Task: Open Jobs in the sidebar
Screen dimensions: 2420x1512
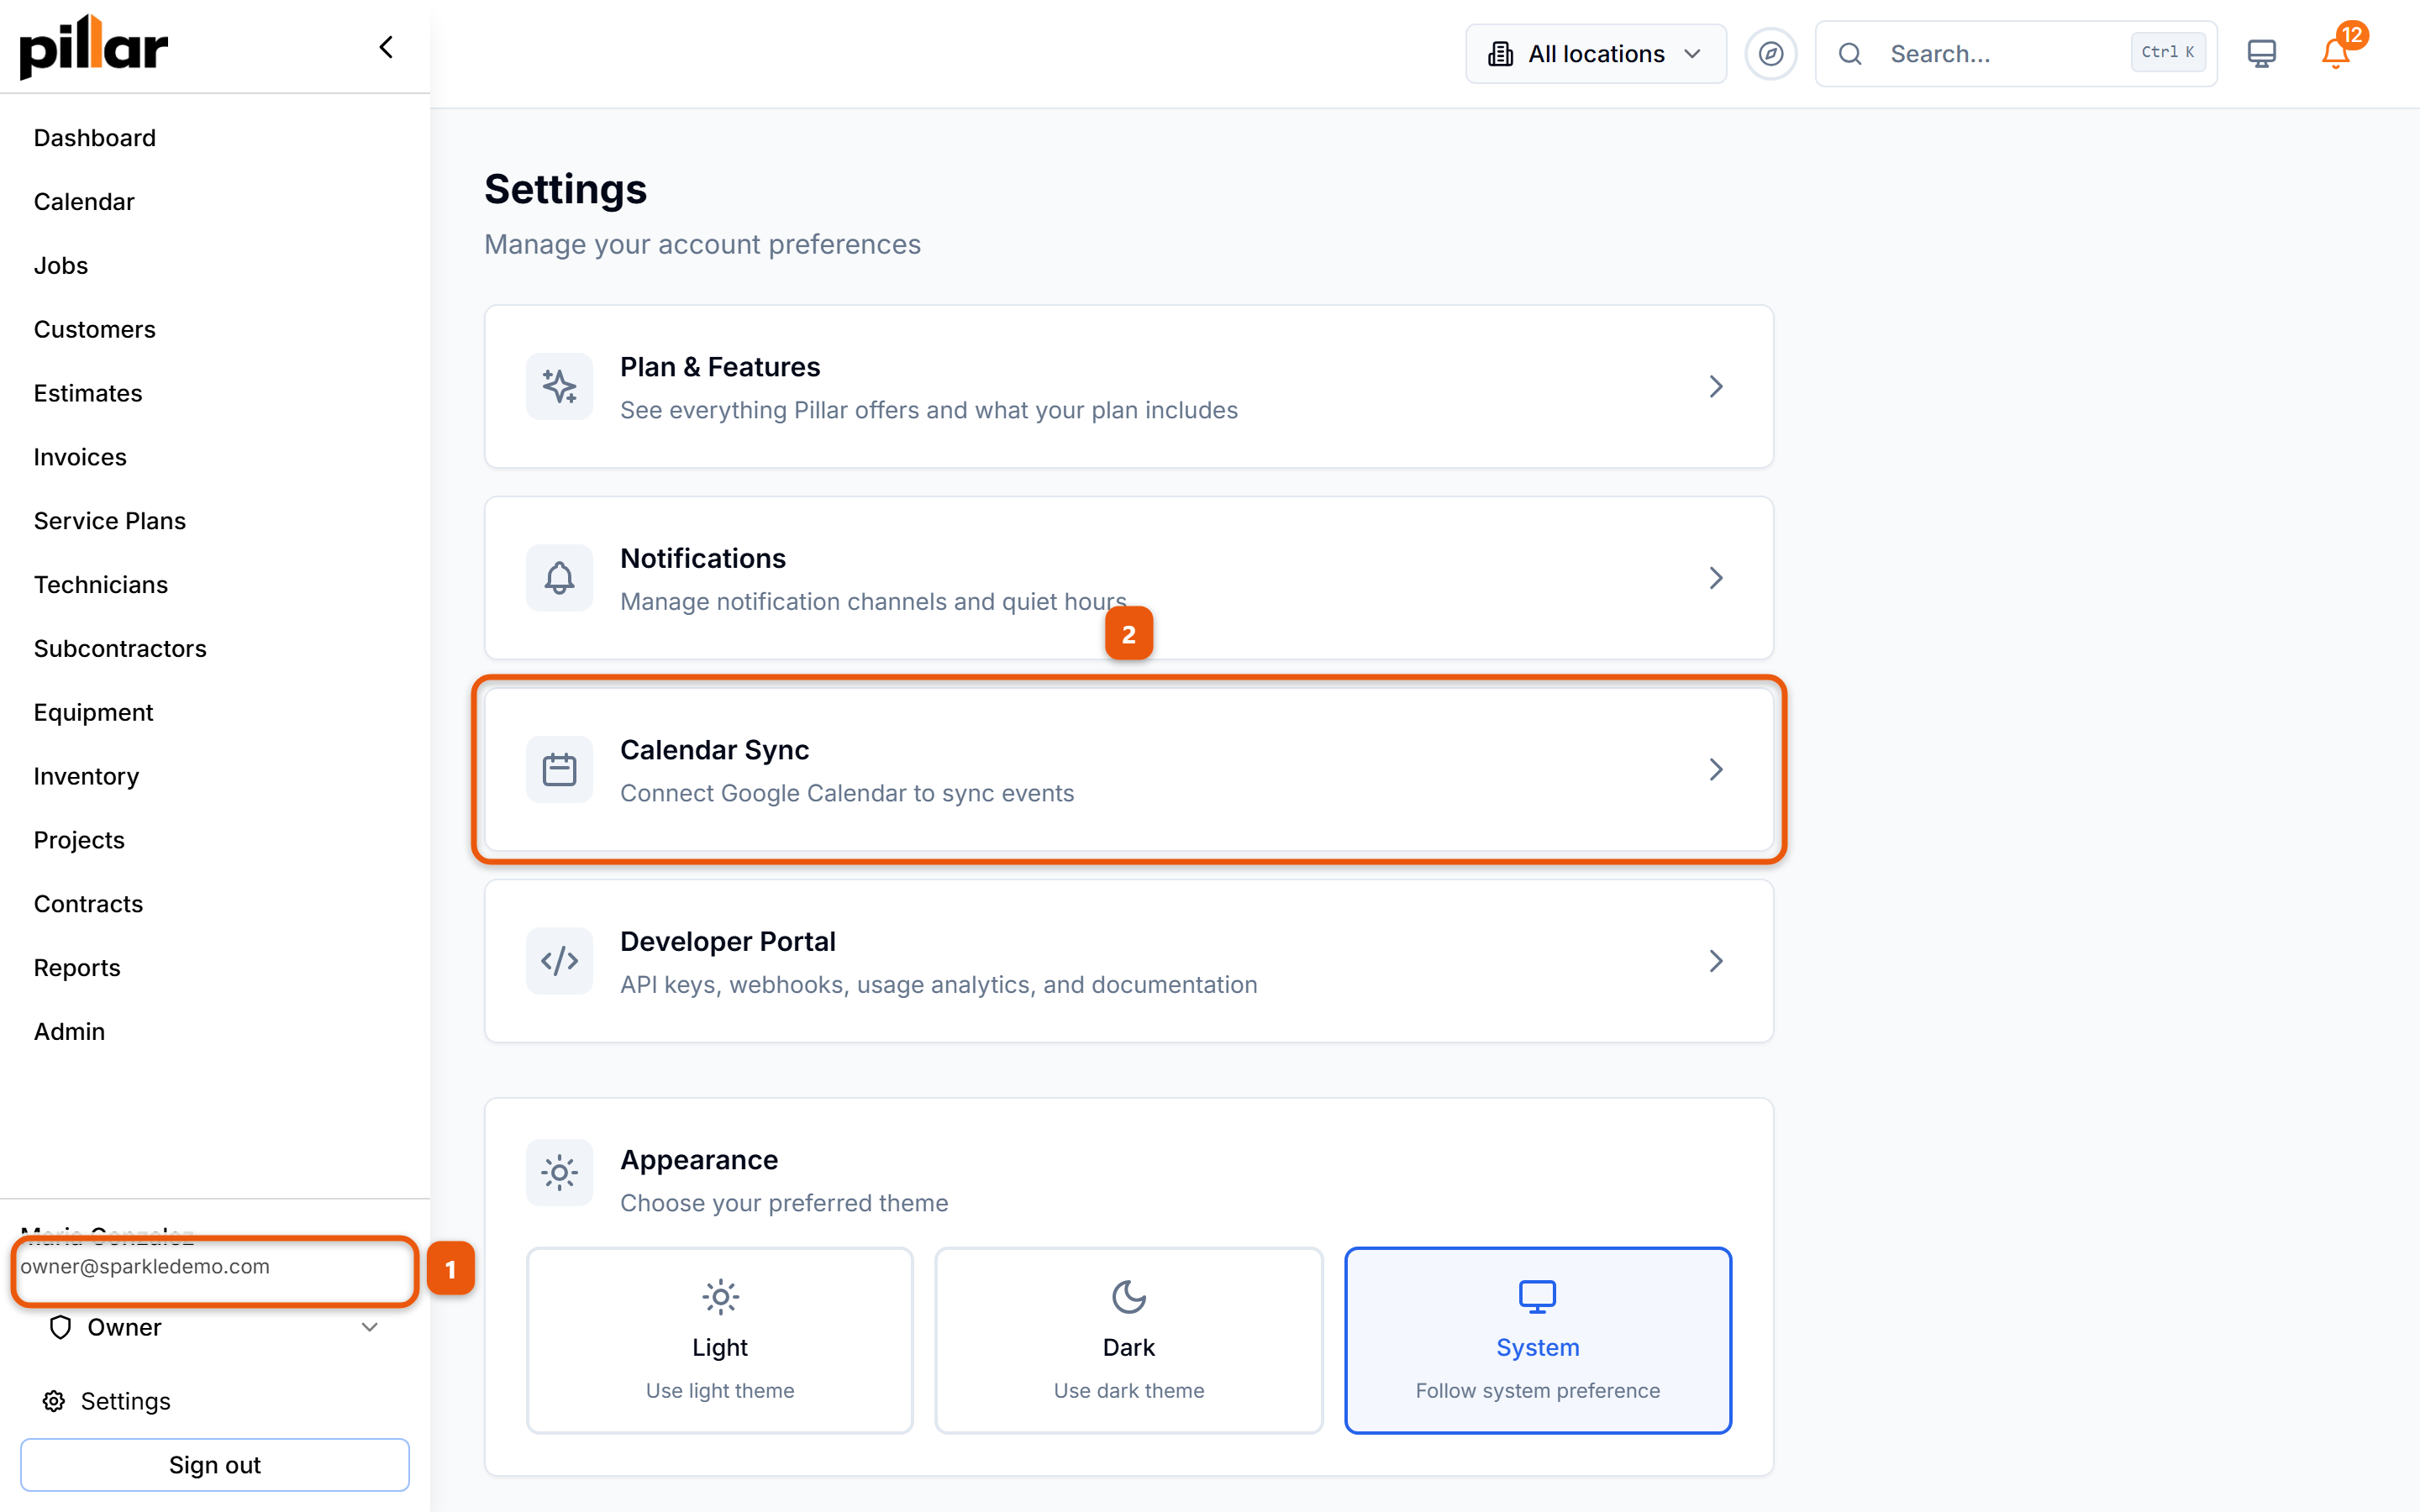Action: [61, 265]
